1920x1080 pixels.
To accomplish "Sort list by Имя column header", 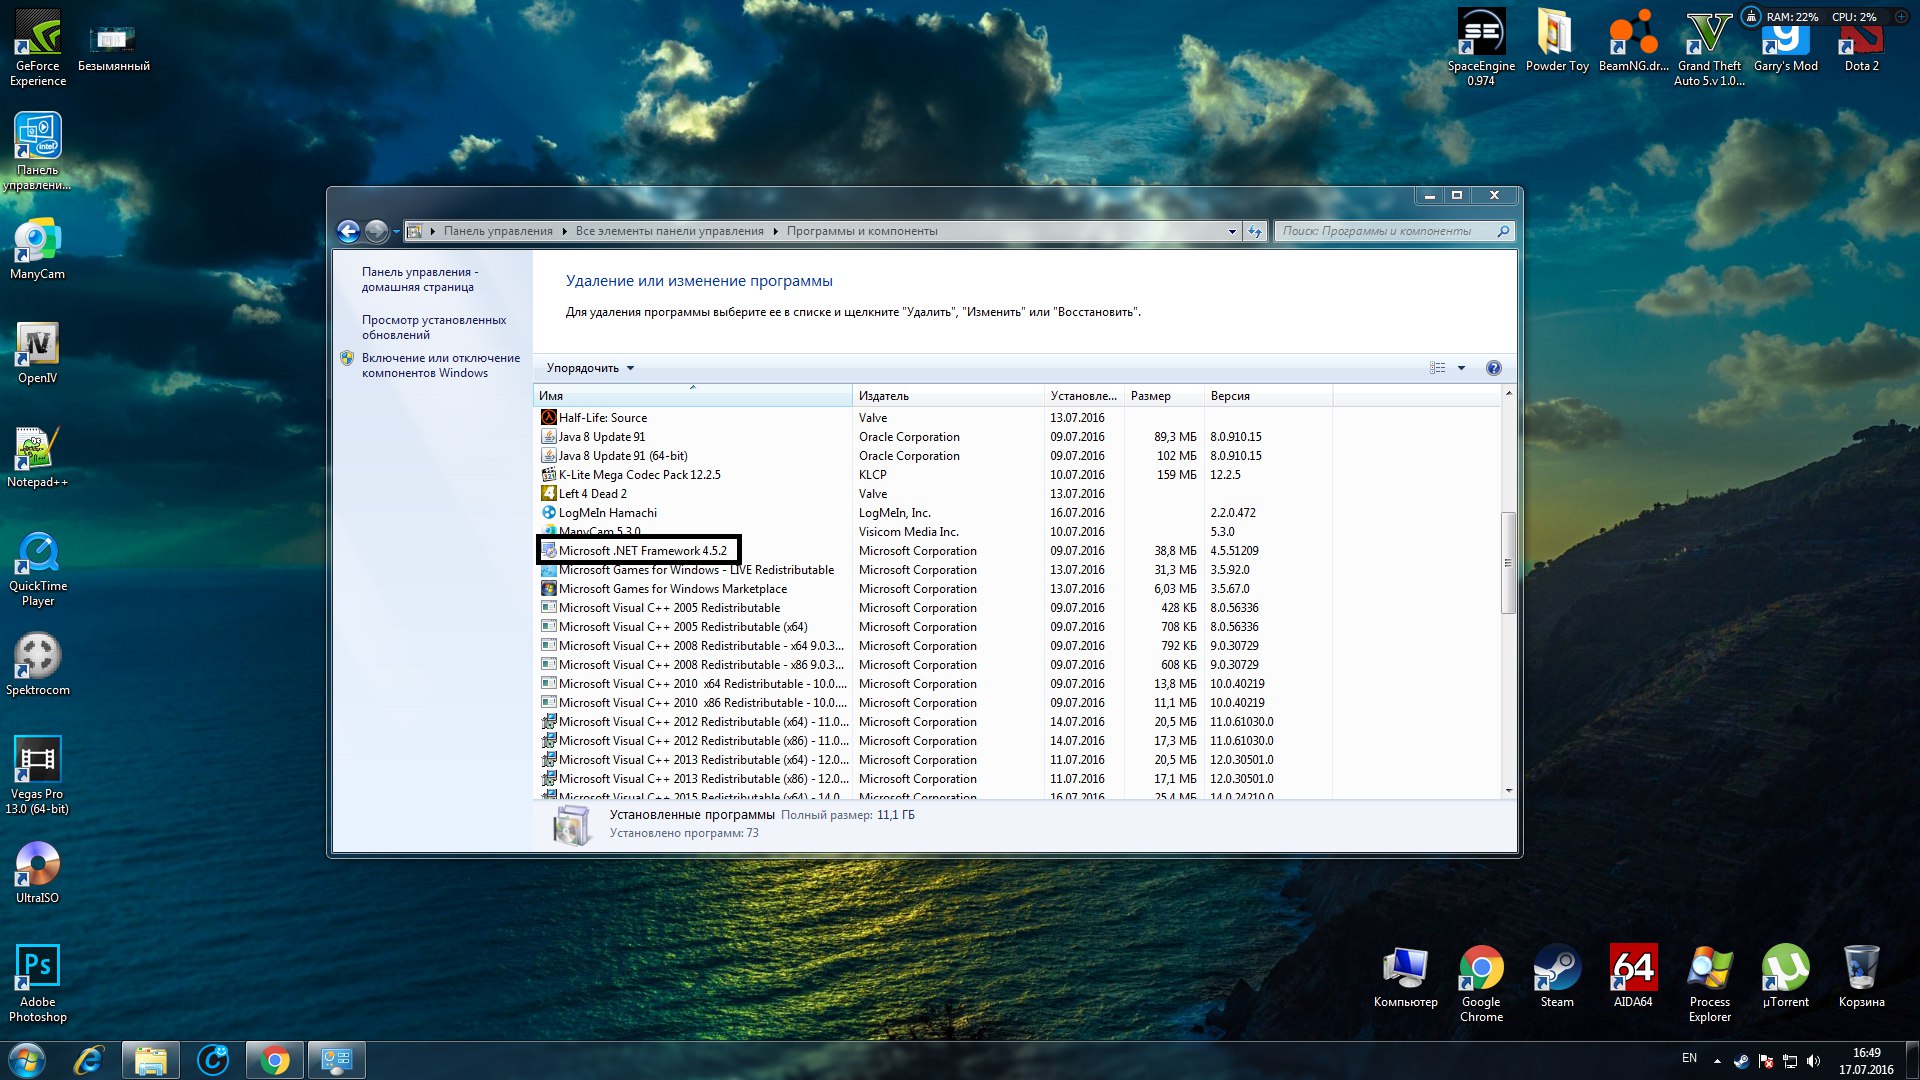I will pos(692,396).
